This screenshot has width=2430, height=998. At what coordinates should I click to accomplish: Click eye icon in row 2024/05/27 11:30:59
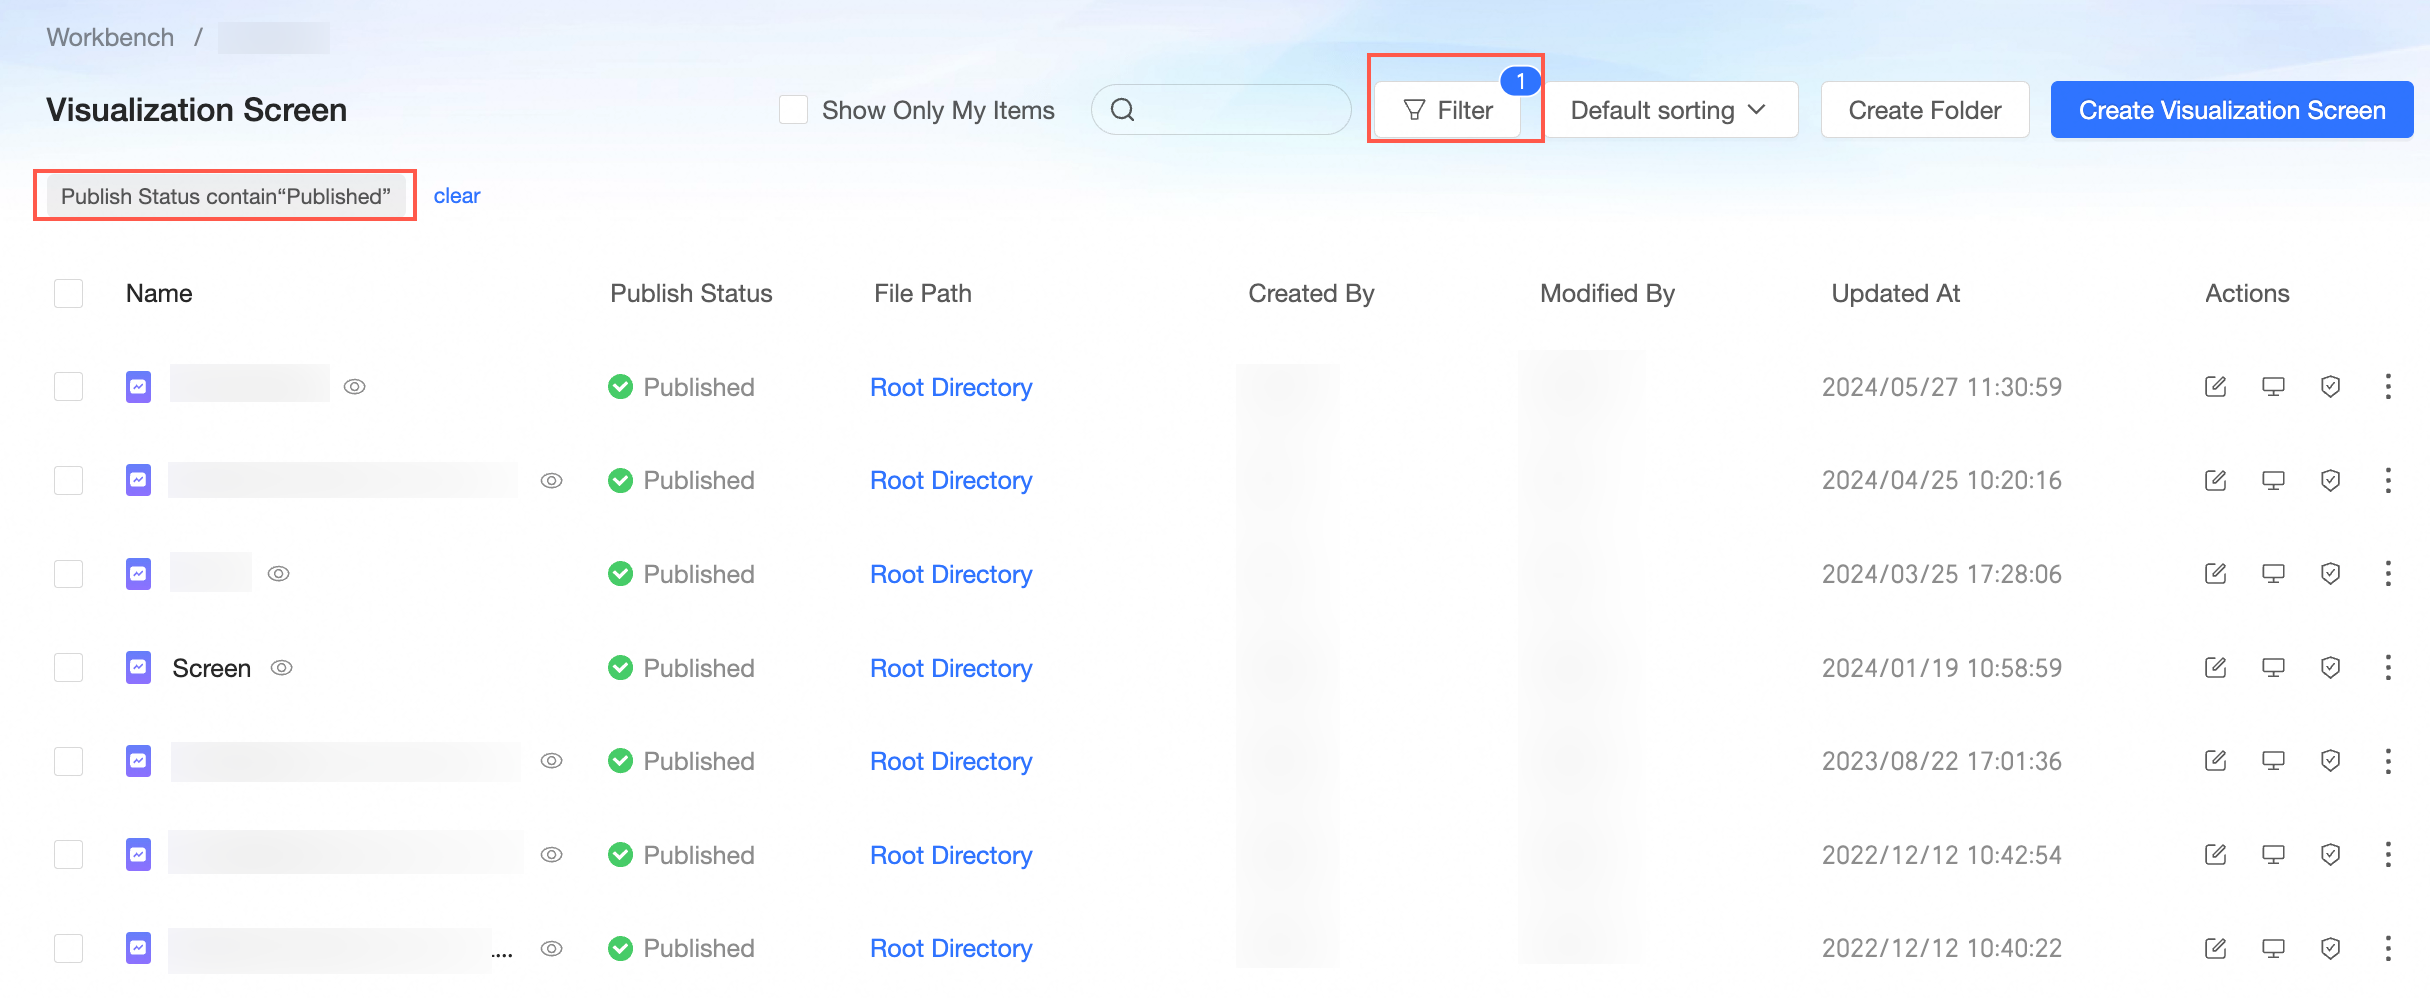pyautogui.click(x=355, y=387)
